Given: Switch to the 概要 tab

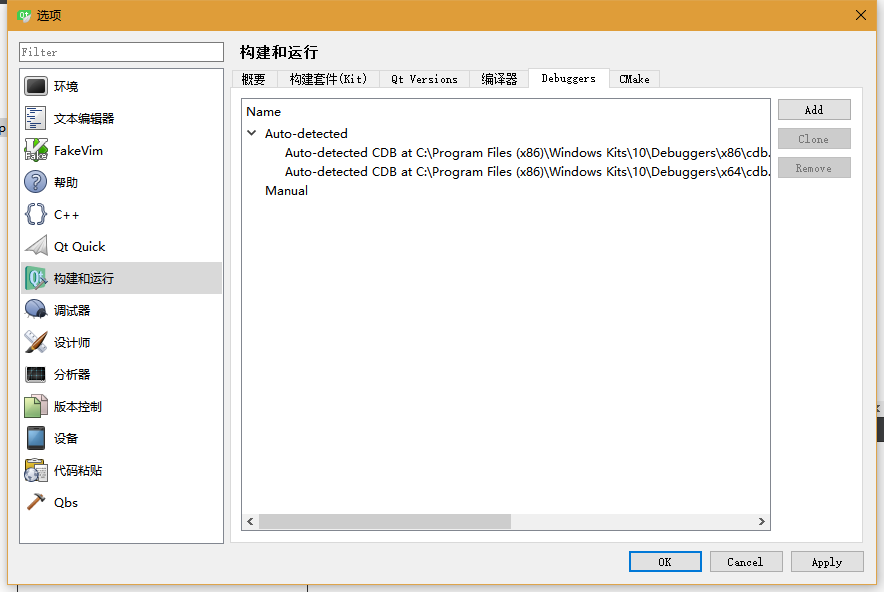Looking at the screenshot, I should (x=253, y=79).
